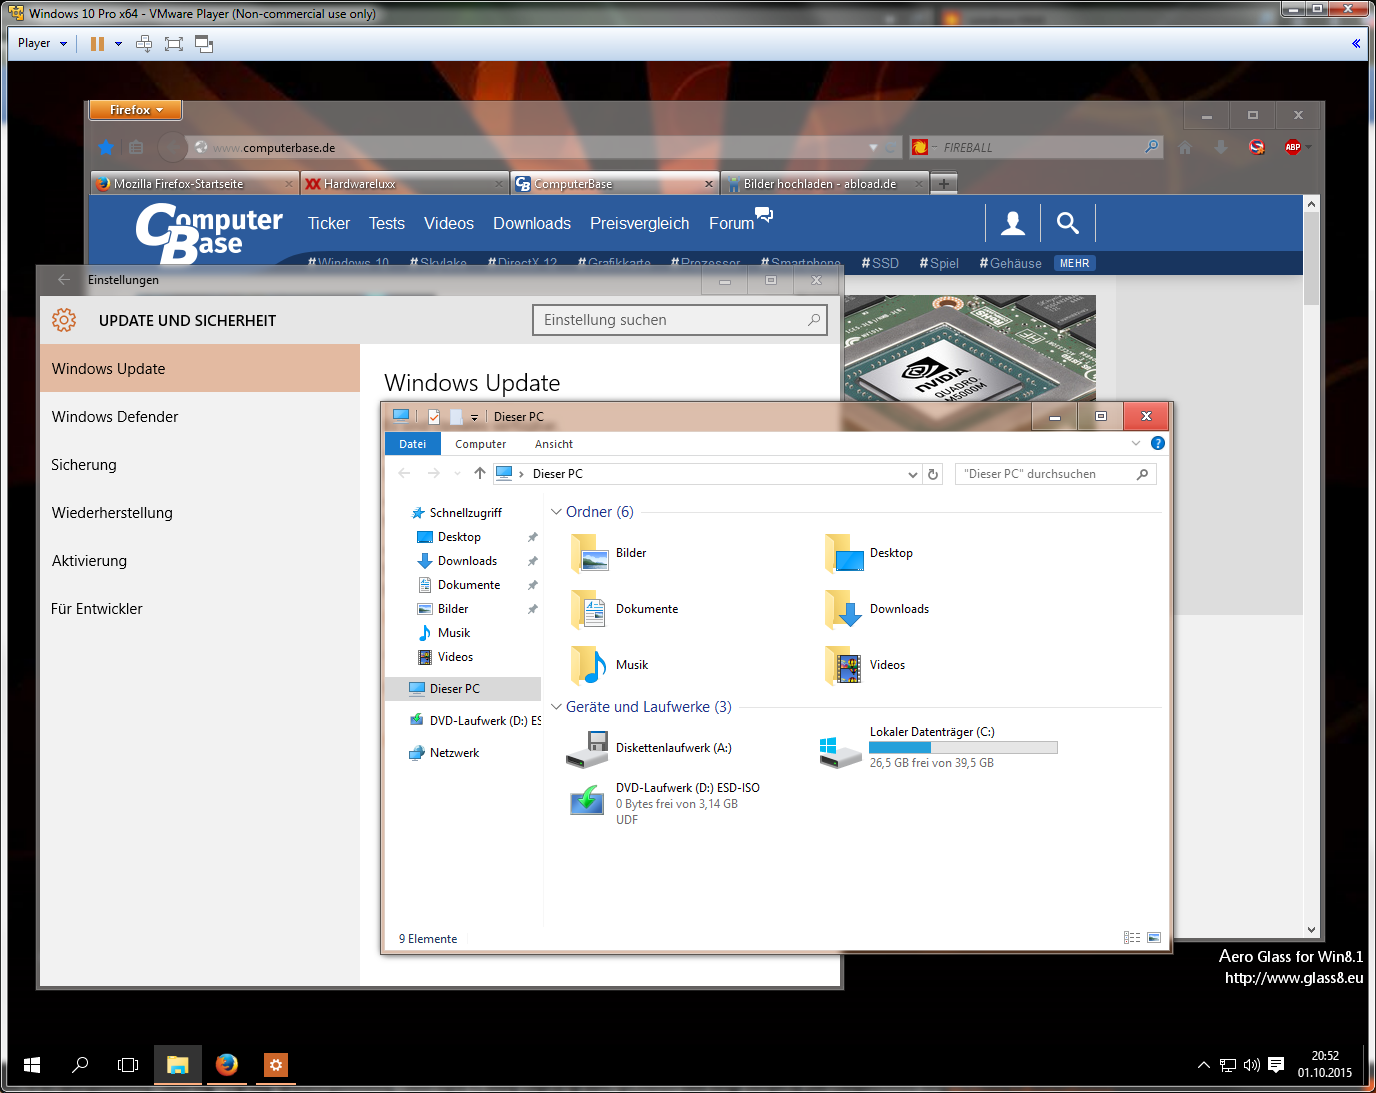Switch Explorer to large icons view
This screenshot has width=1376, height=1093.
[1154, 938]
